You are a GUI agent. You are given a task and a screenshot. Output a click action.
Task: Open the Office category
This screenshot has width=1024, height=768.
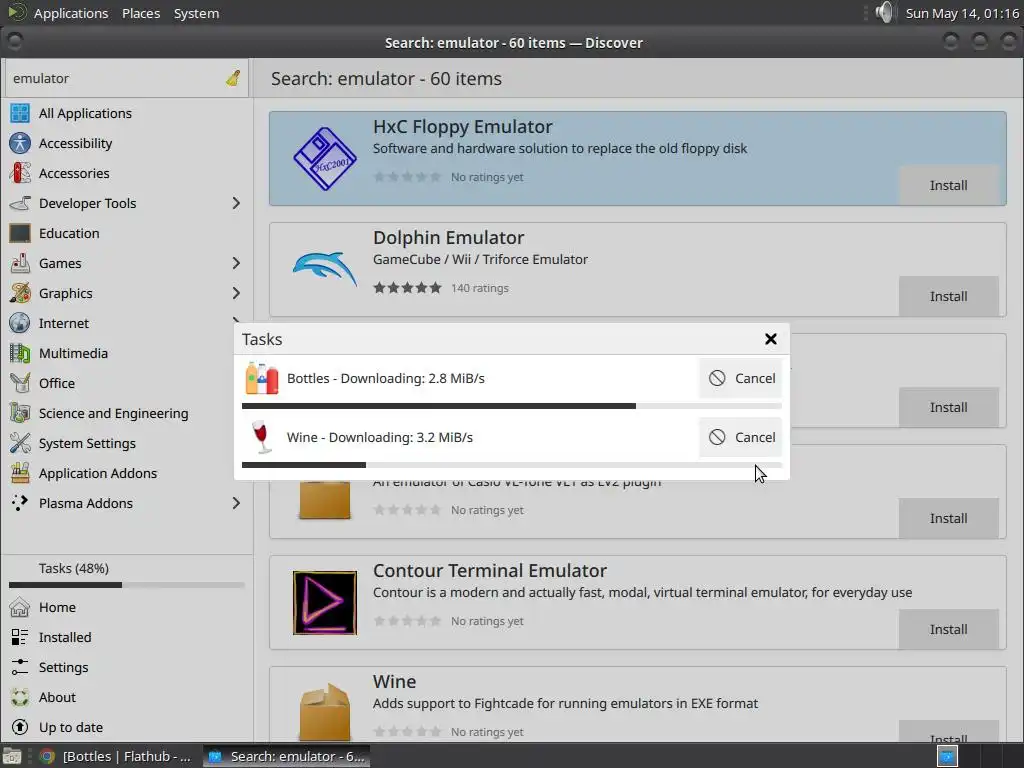click(x=127, y=383)
